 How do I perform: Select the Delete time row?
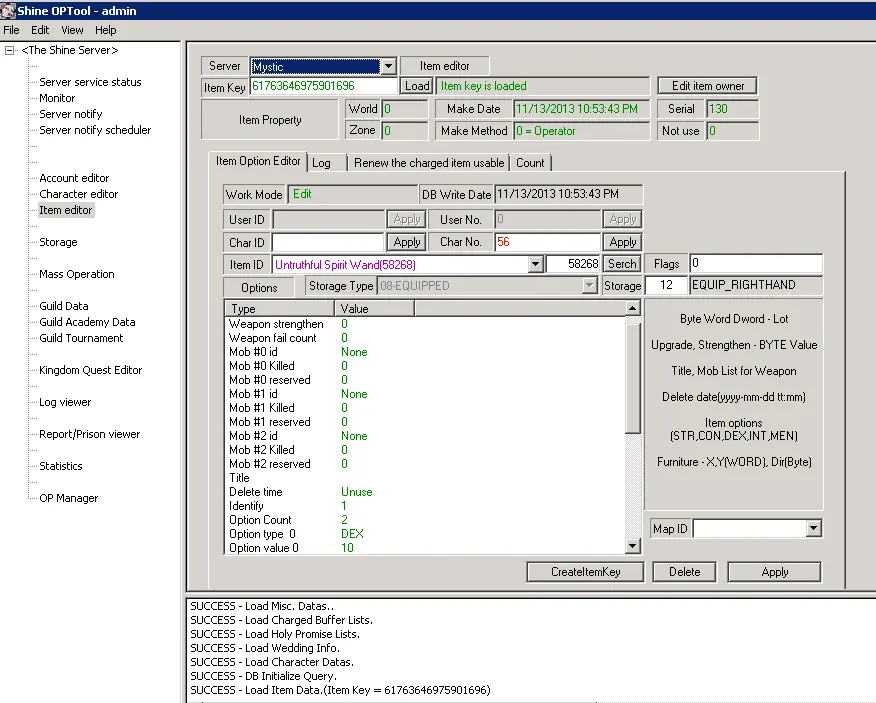(425, 492)
